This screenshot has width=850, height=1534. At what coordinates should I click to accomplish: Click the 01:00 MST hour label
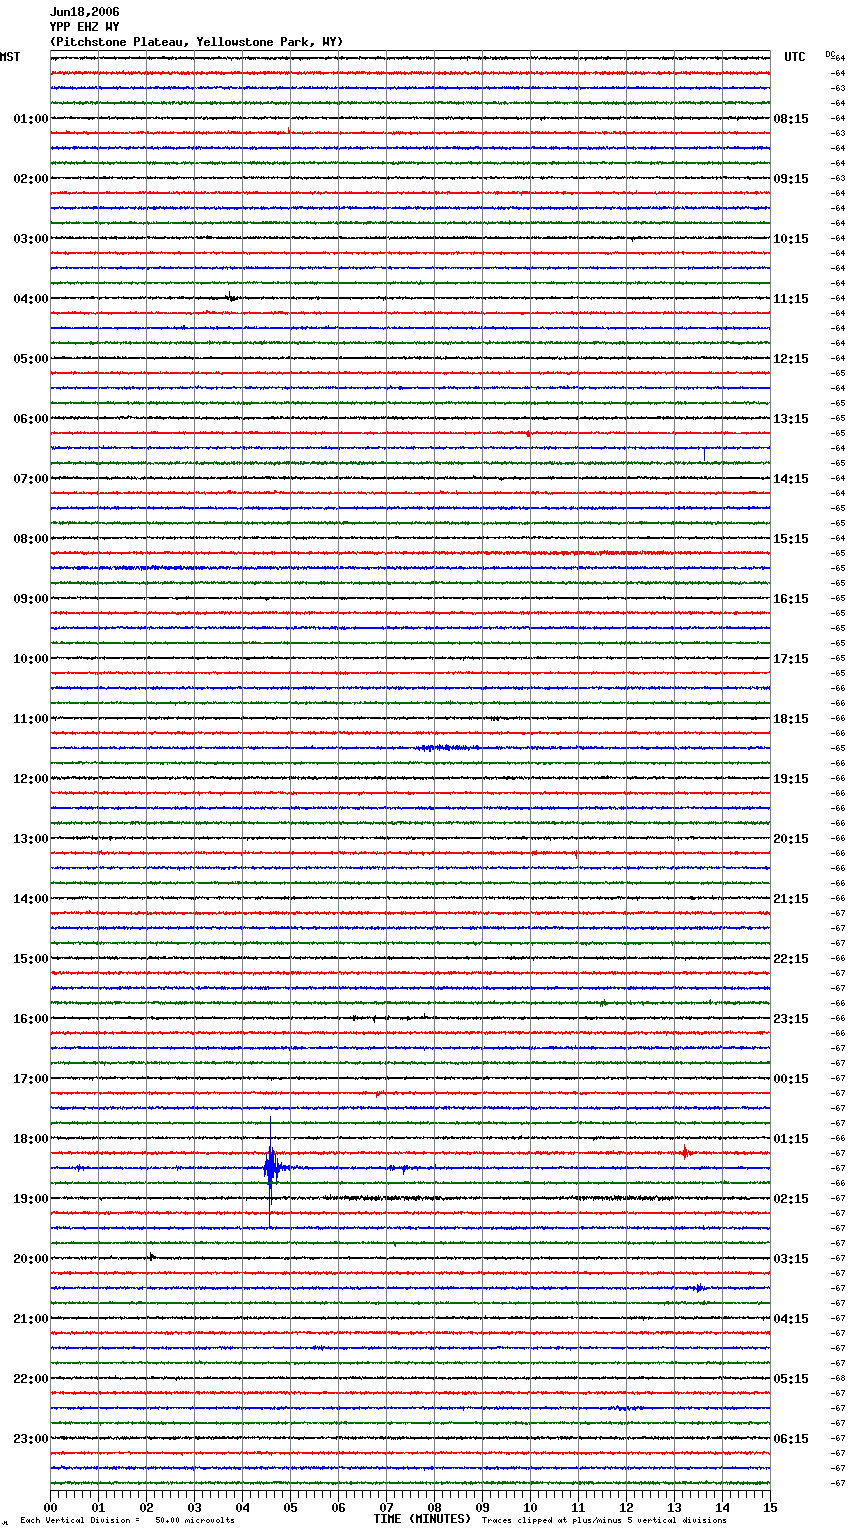31,119
